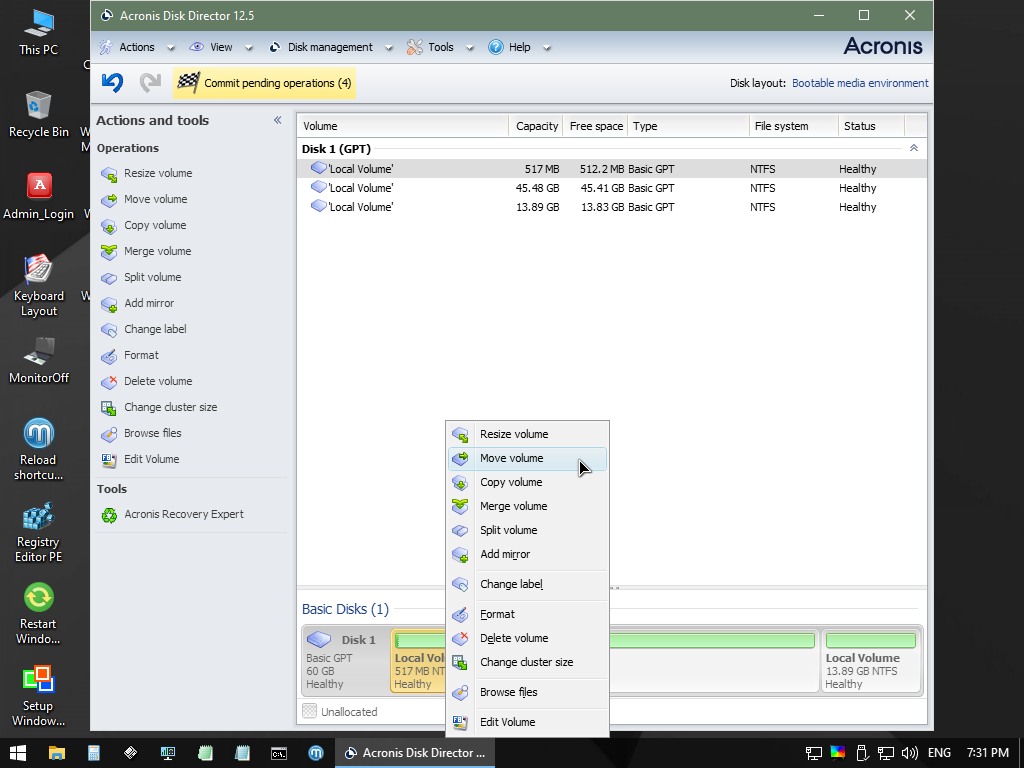Screen dimensions: 1024x768
Task: Open the Windows Start button
Action: [x=18, y=753]
